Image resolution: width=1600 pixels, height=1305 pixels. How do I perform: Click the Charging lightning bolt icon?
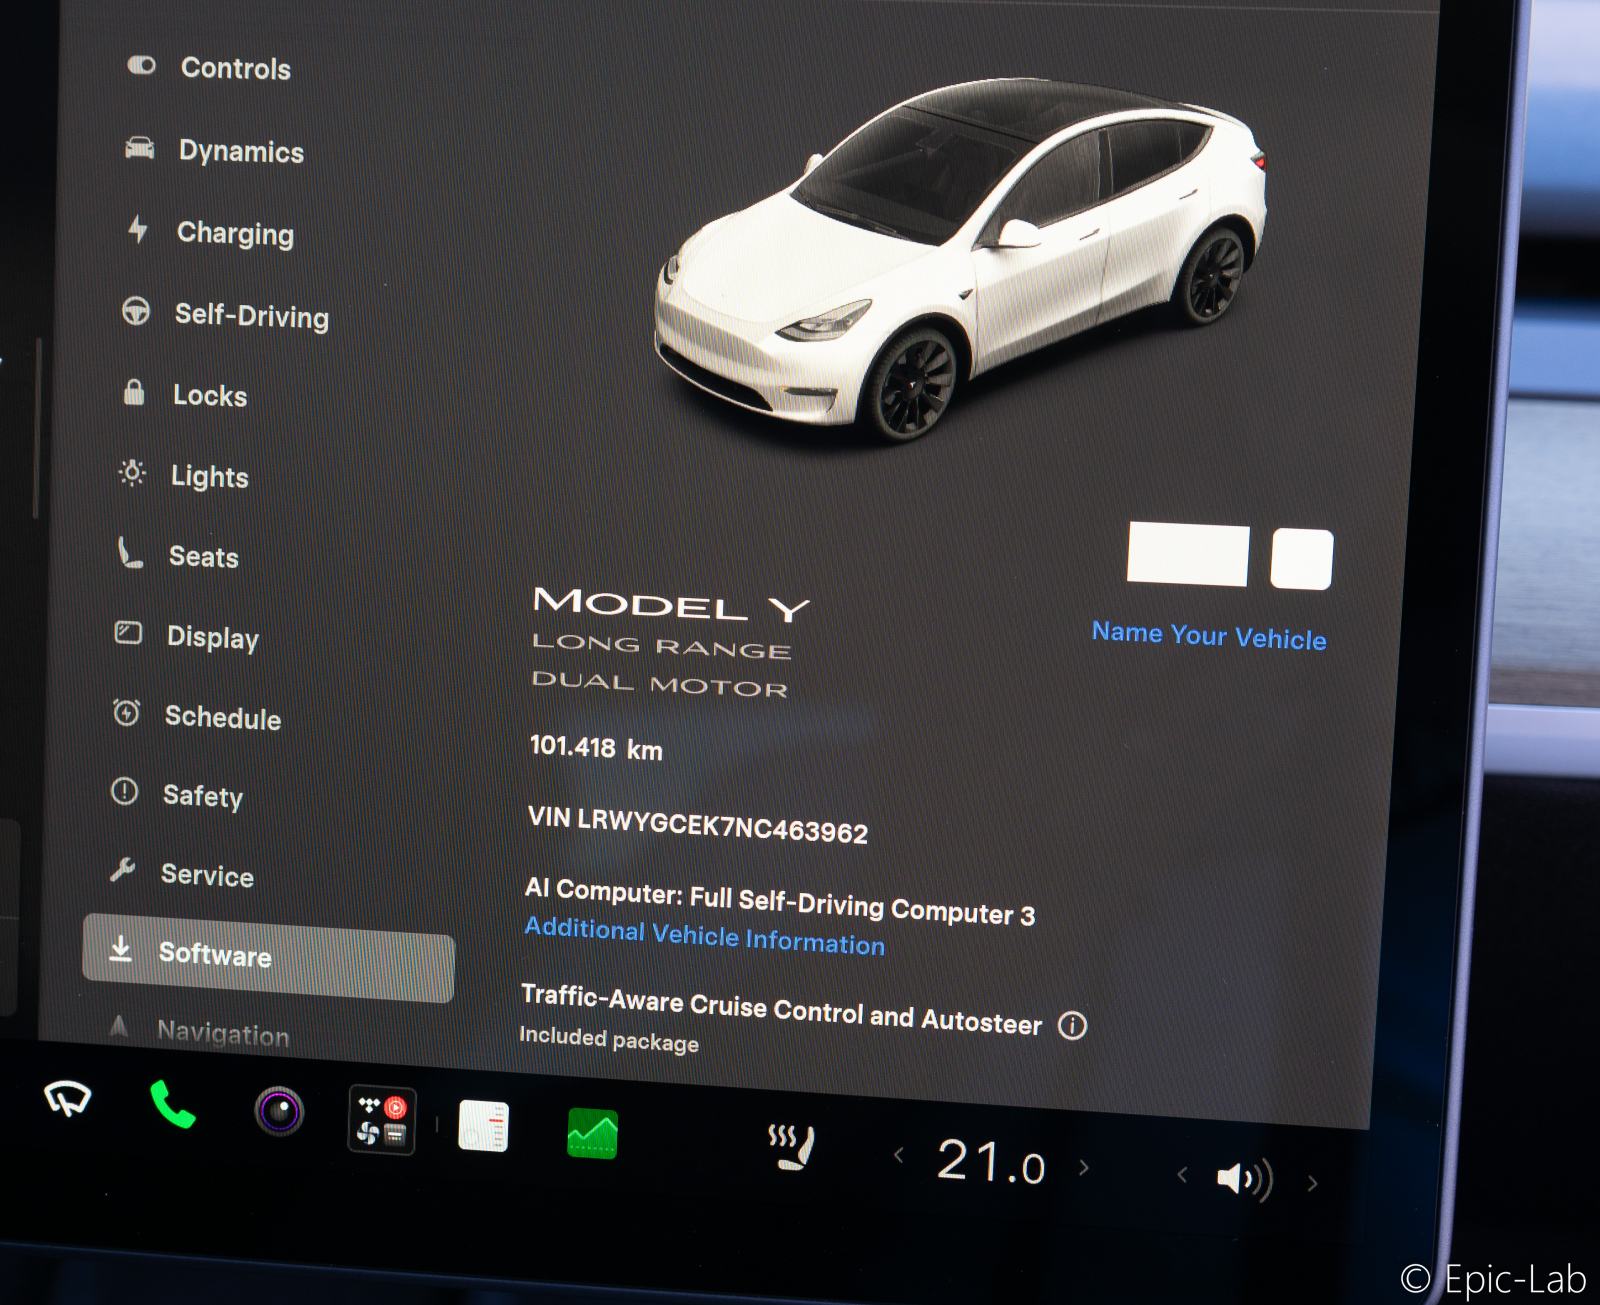[138, 229]
